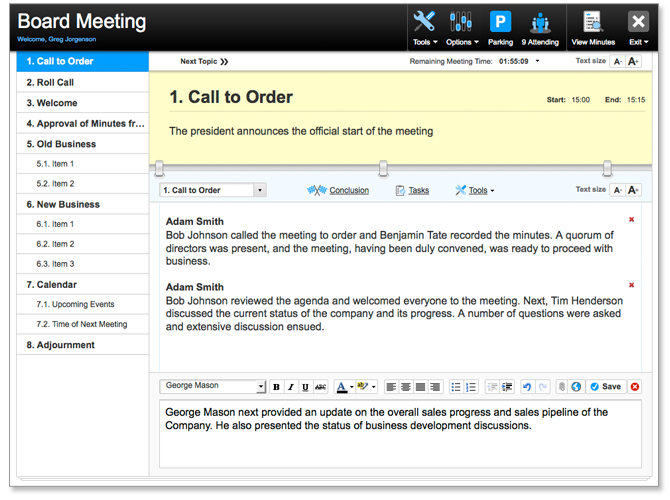View the 9 Attending participants
The height and width of the screenshot is (500, 670).
pos(540,28)
